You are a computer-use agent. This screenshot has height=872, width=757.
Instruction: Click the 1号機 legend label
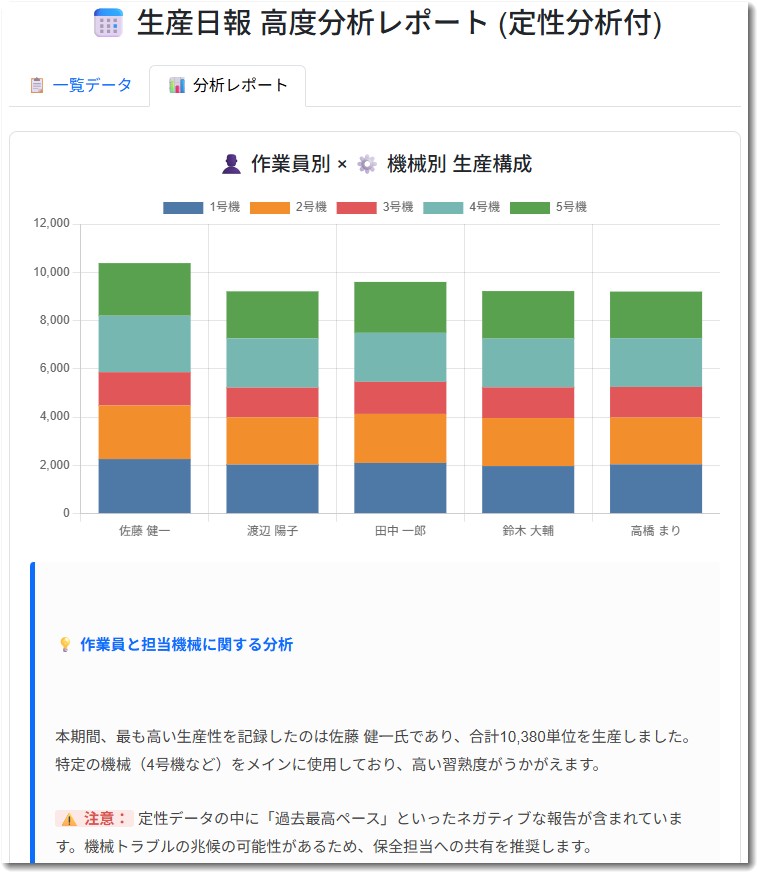(225, 207)
